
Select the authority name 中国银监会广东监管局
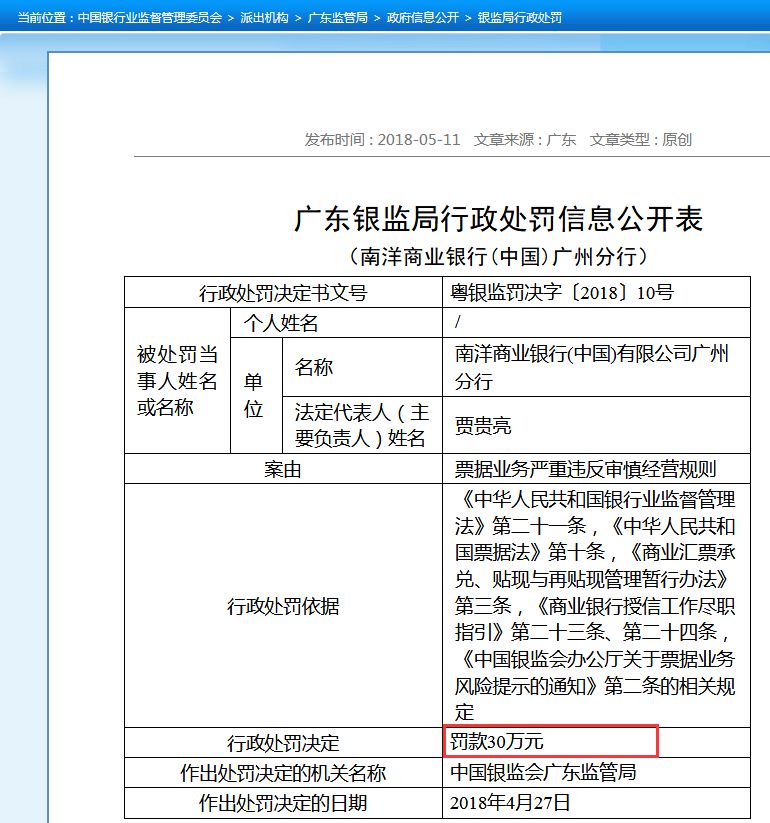[x=542, y=773]
